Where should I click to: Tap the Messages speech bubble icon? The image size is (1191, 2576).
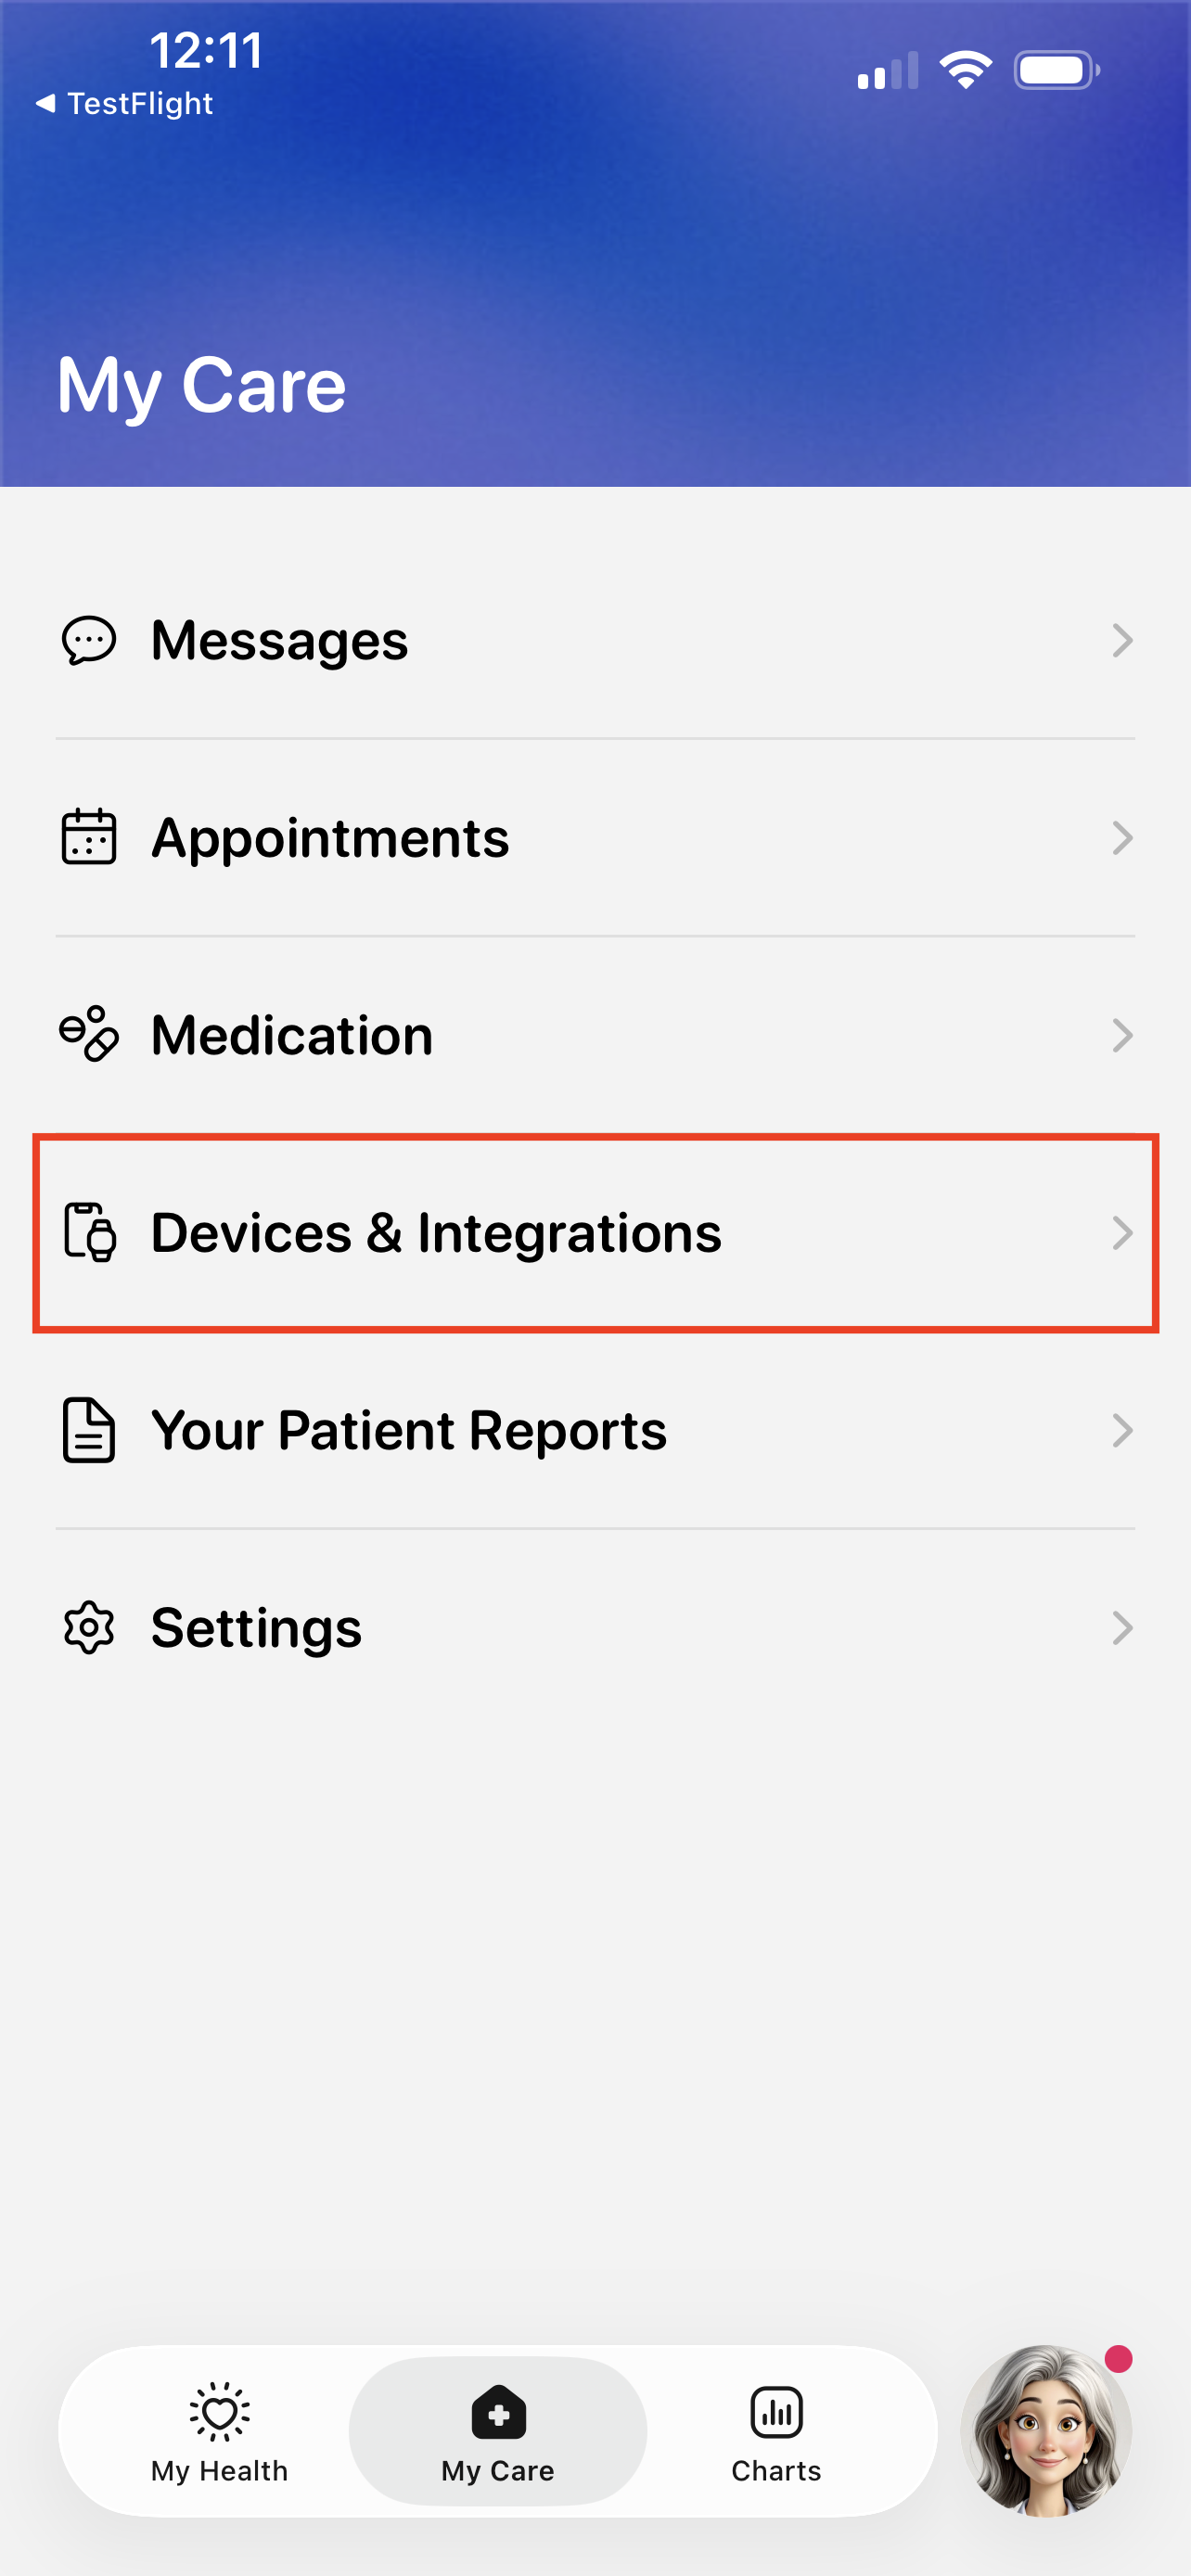[x=89, y=640]
